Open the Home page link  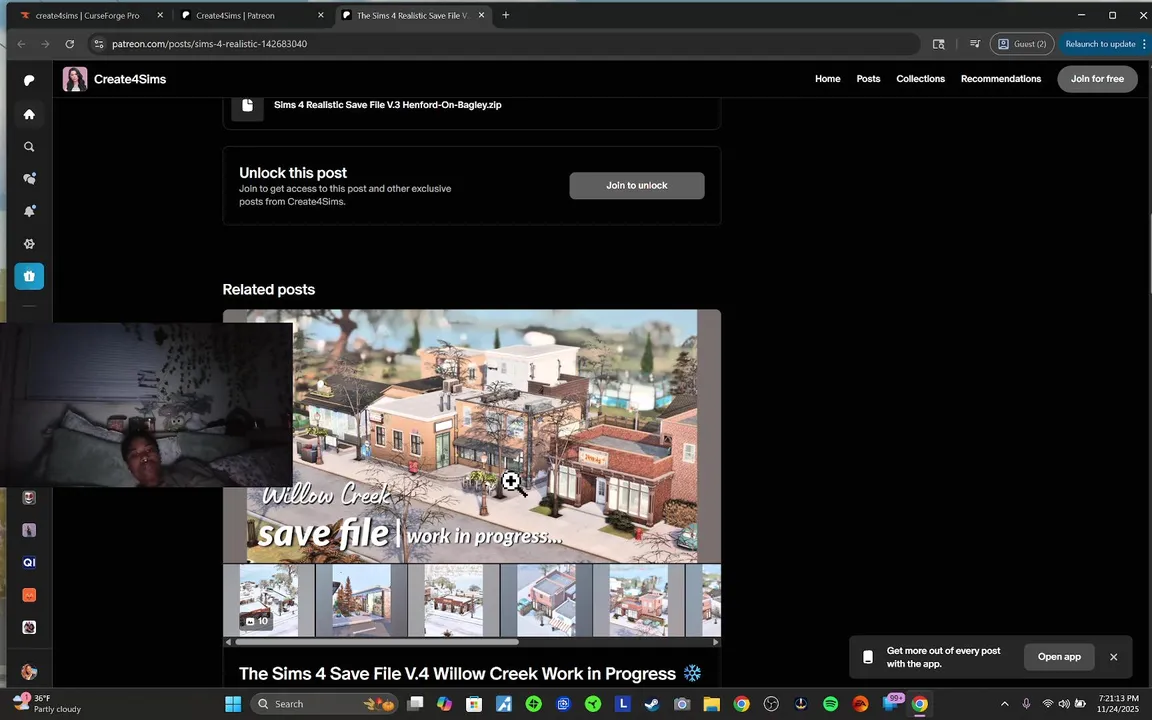[x=827, y=79]
